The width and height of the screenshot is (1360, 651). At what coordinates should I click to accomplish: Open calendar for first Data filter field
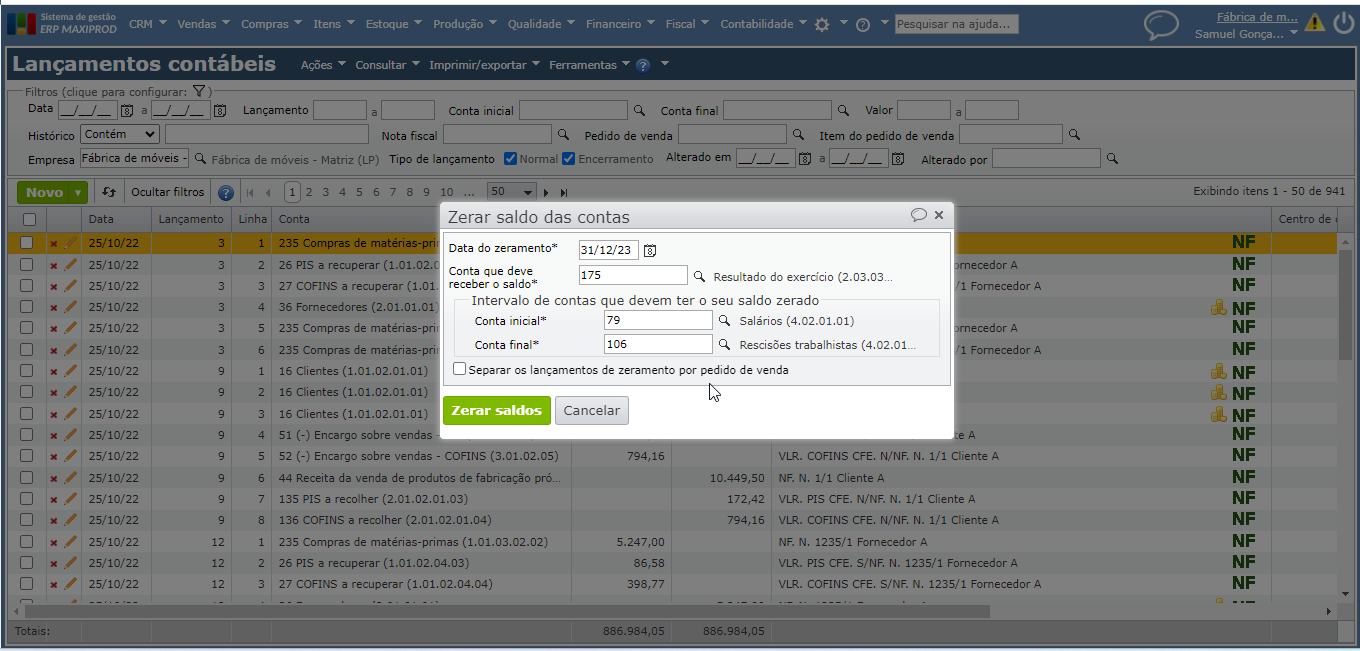tap(127, 111)
